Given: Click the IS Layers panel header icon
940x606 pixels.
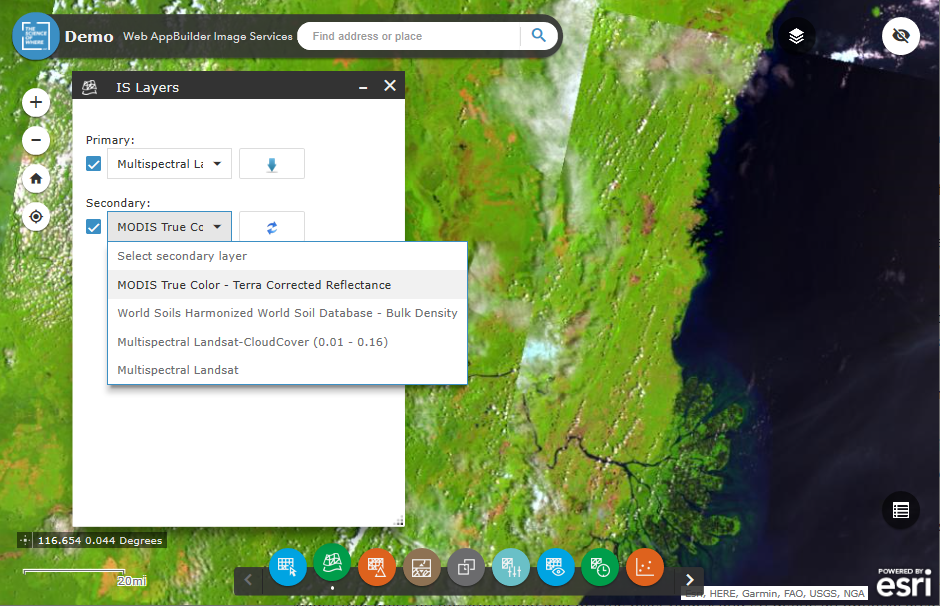Looking at the screenshot, I should click(x=89, y=88).
